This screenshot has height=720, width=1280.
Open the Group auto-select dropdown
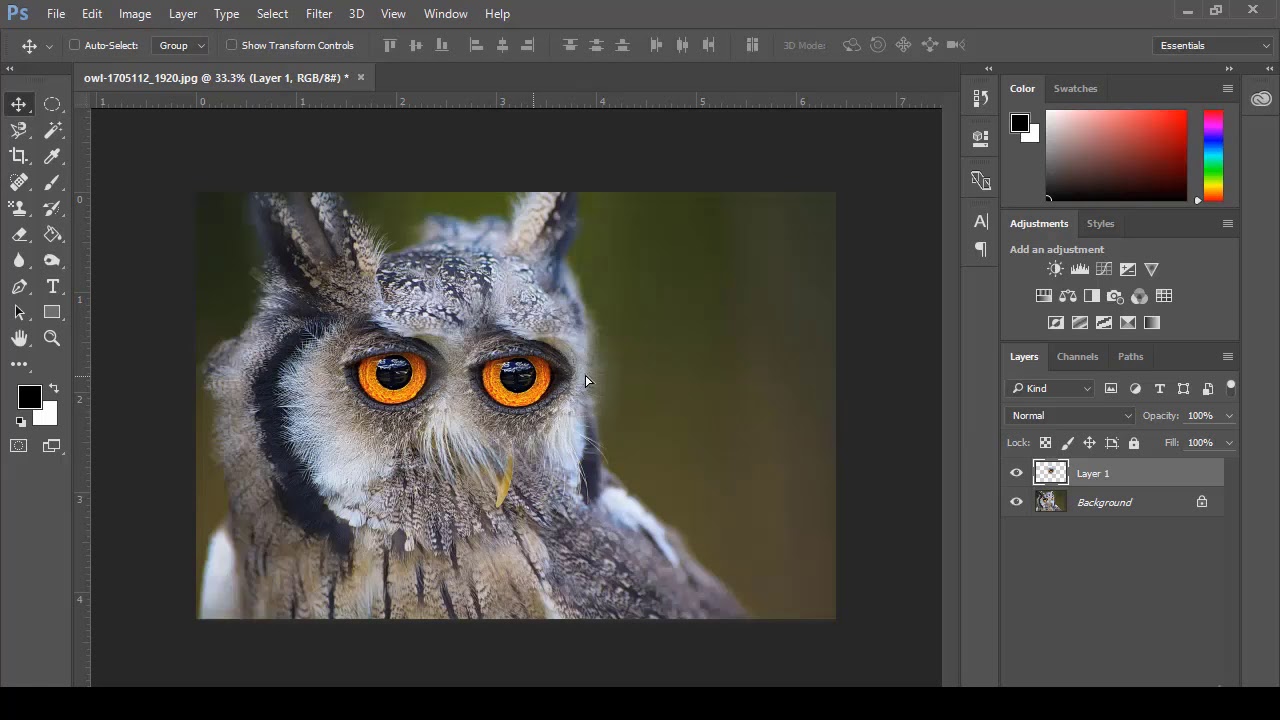coord(180,45)
